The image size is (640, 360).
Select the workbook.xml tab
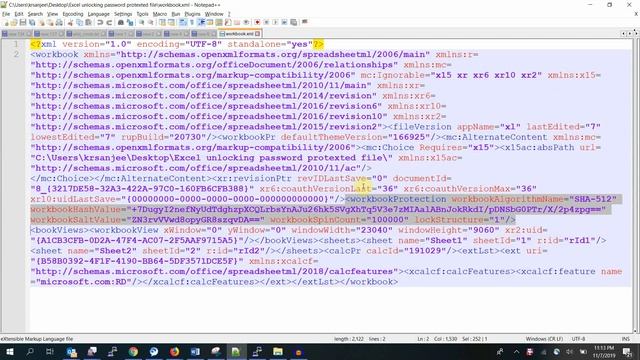click(x=239, y=33)
